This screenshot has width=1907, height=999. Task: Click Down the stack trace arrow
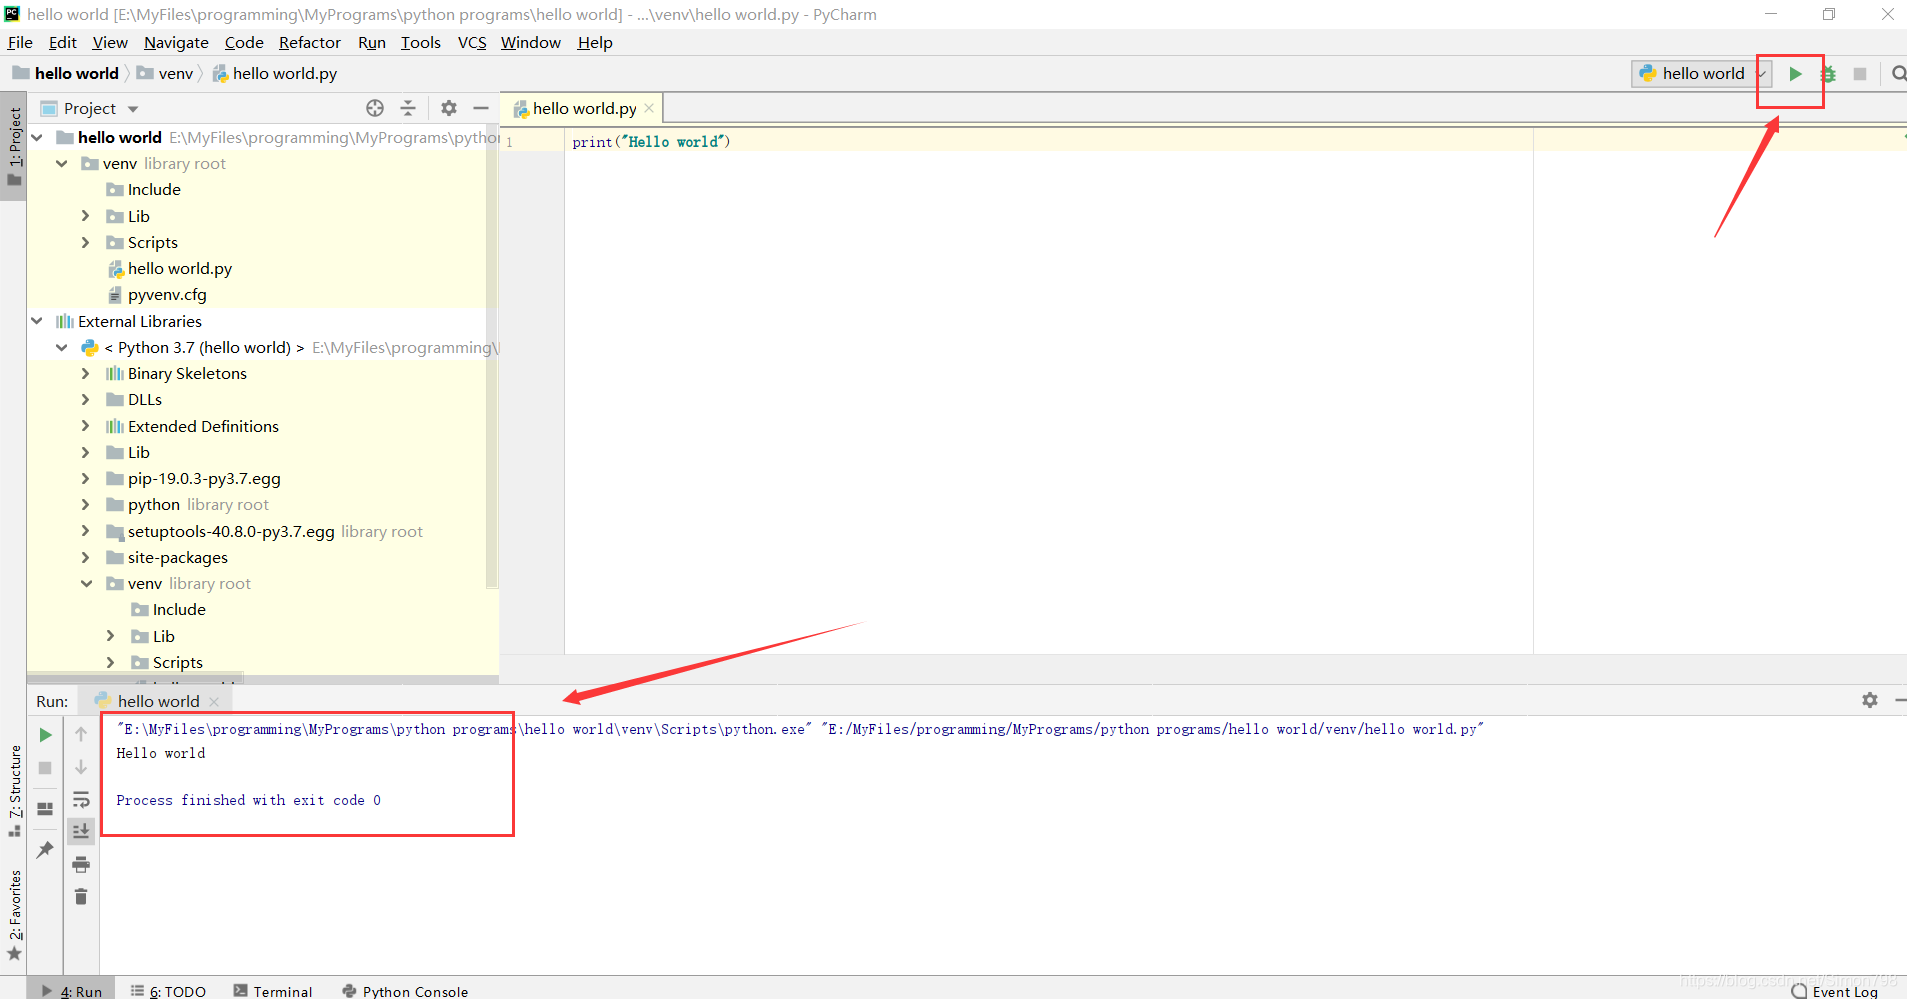click(81, 767)
